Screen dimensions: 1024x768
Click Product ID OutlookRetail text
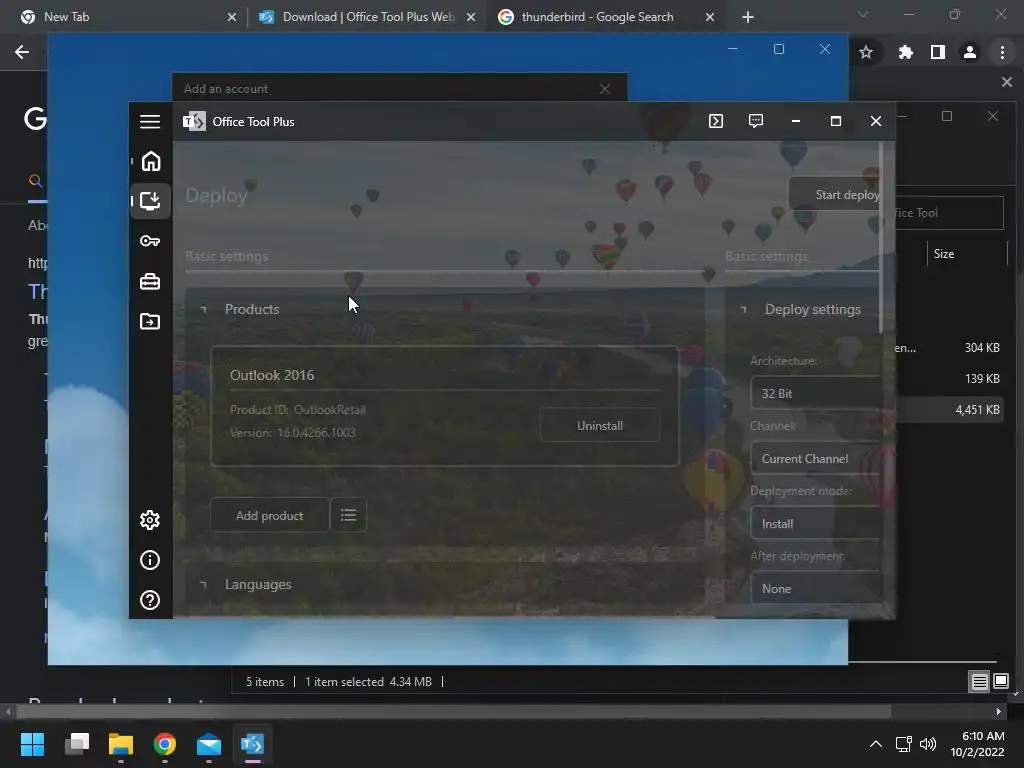(x=298, y=410)
